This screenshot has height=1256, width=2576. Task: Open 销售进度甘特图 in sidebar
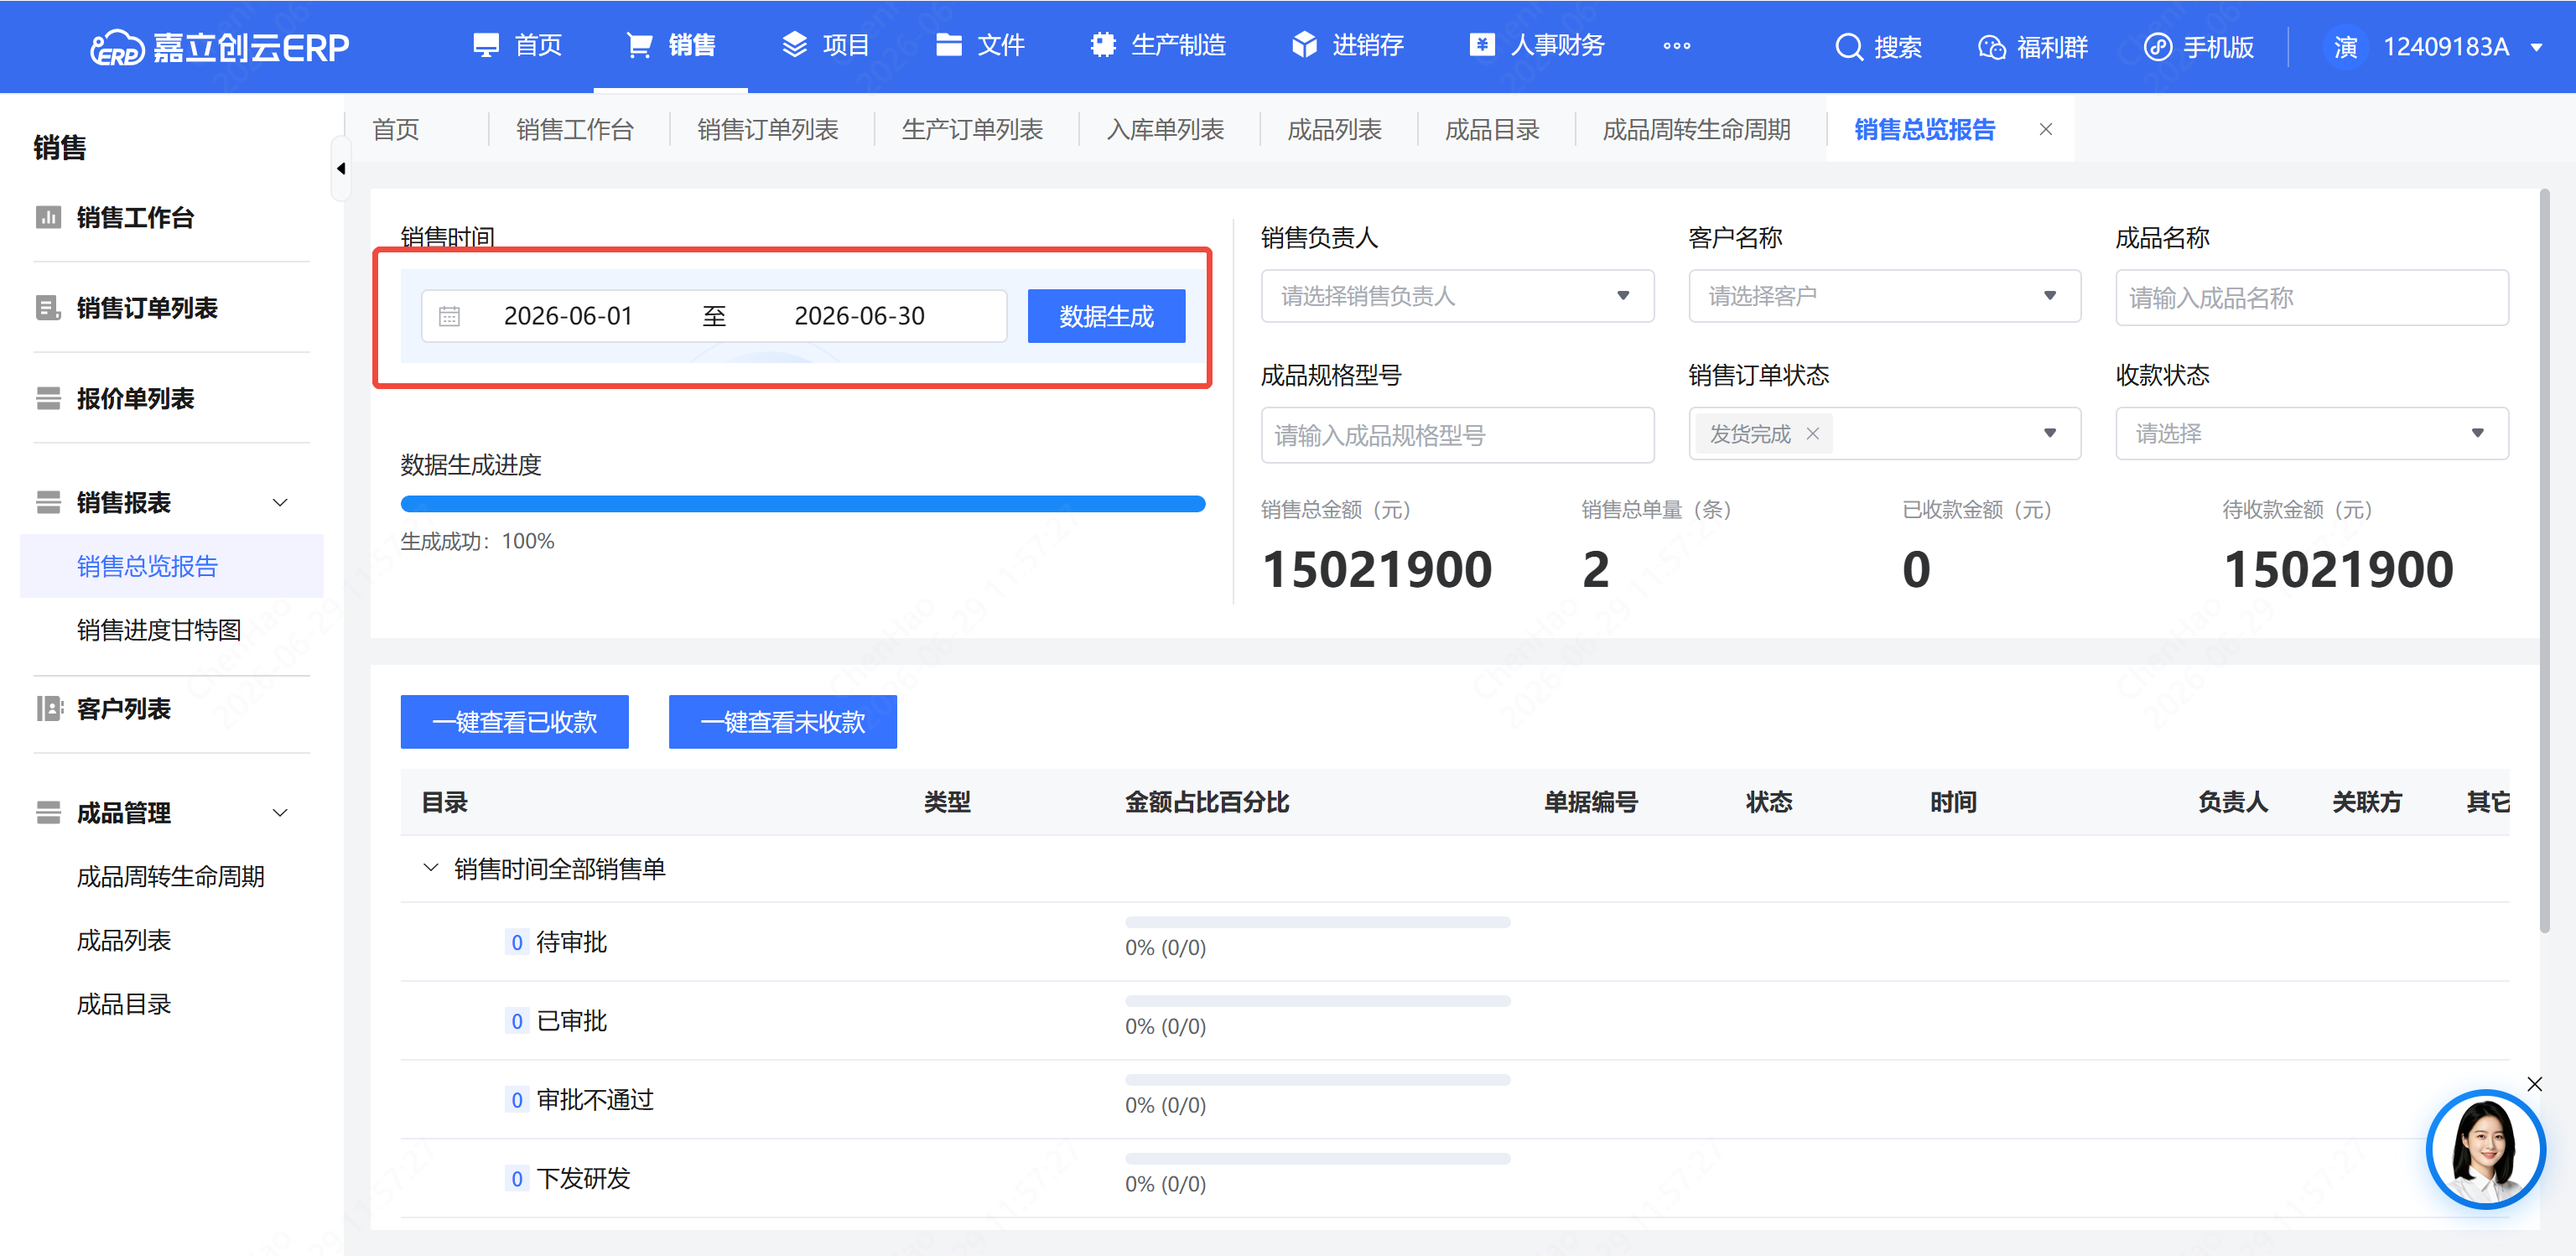159,629
